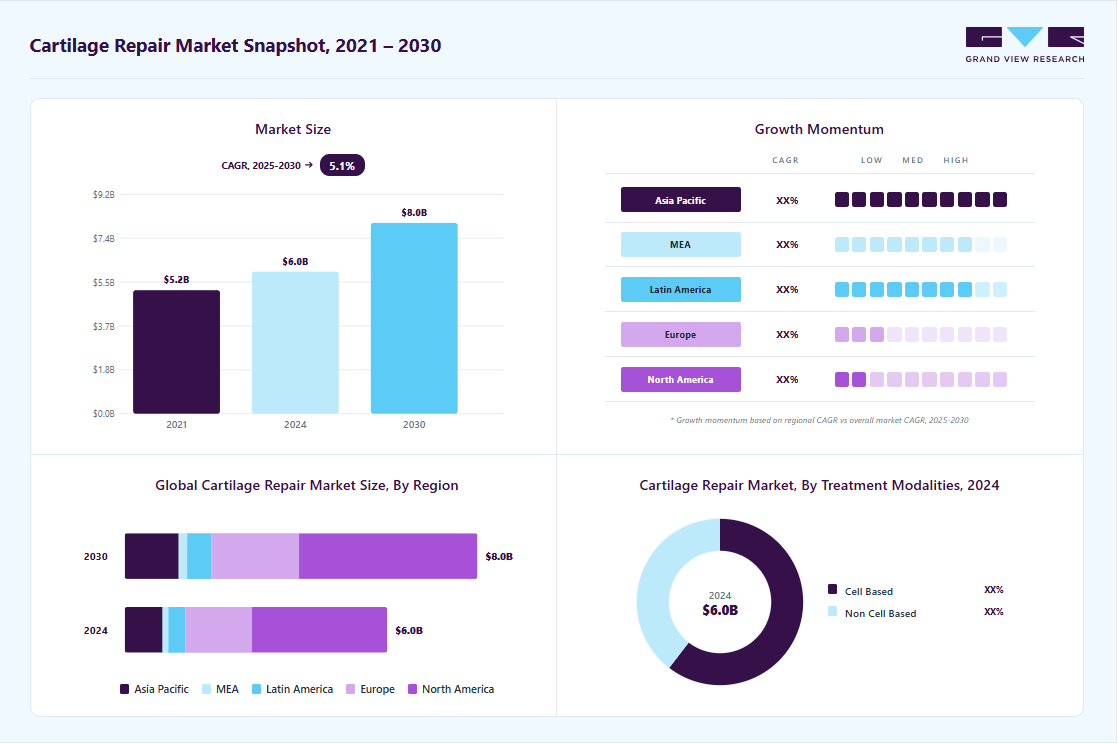This screenshot has height=744, width=1118.
Task: Select the 2030 bright blue bar
Action: [414, 318]
